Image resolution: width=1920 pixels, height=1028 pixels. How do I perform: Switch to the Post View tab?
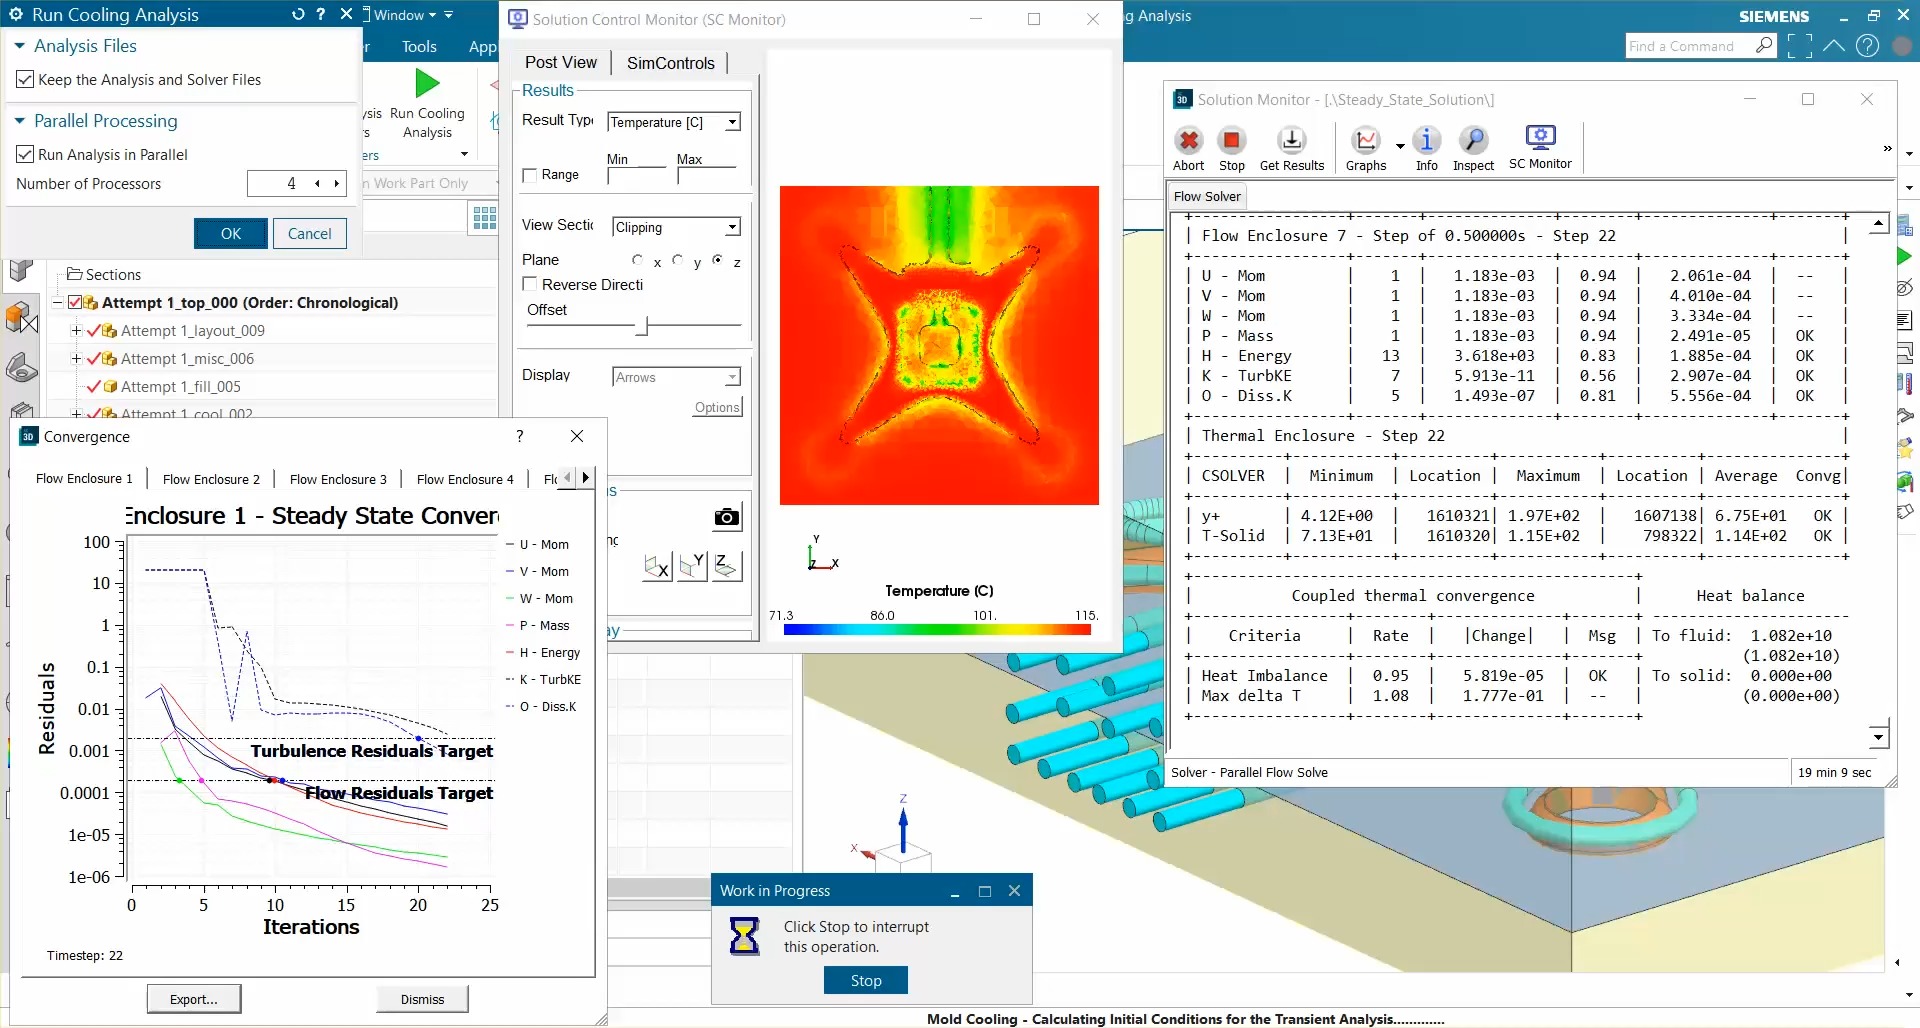coord(561,62)
